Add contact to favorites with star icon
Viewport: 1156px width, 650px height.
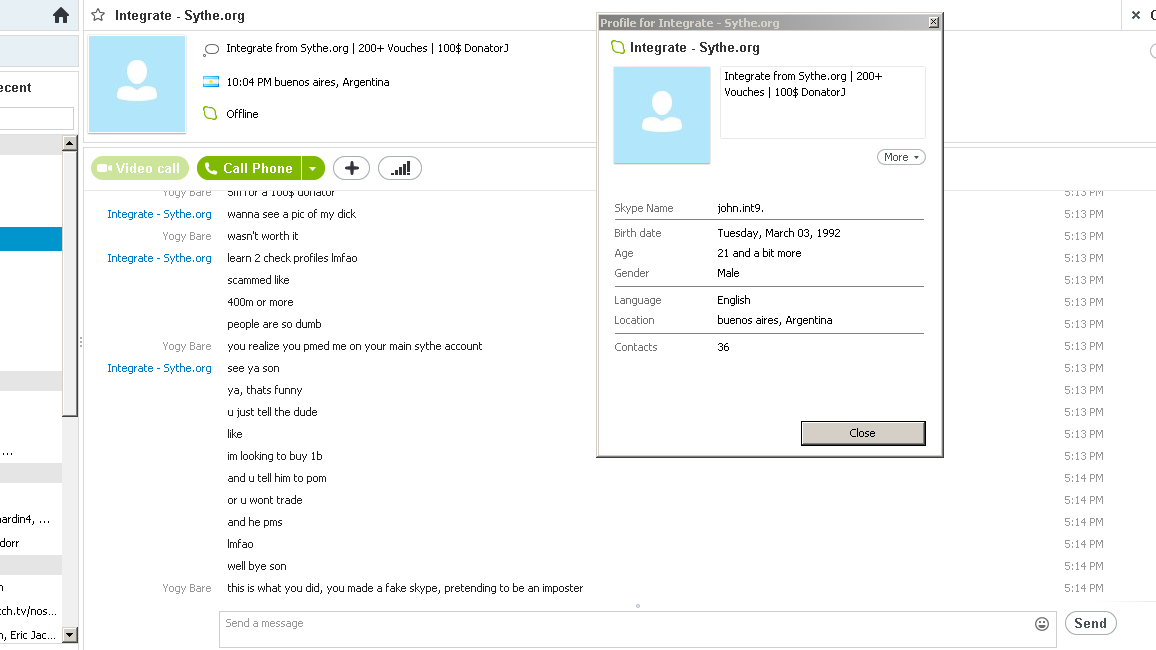tap(98, 15)
